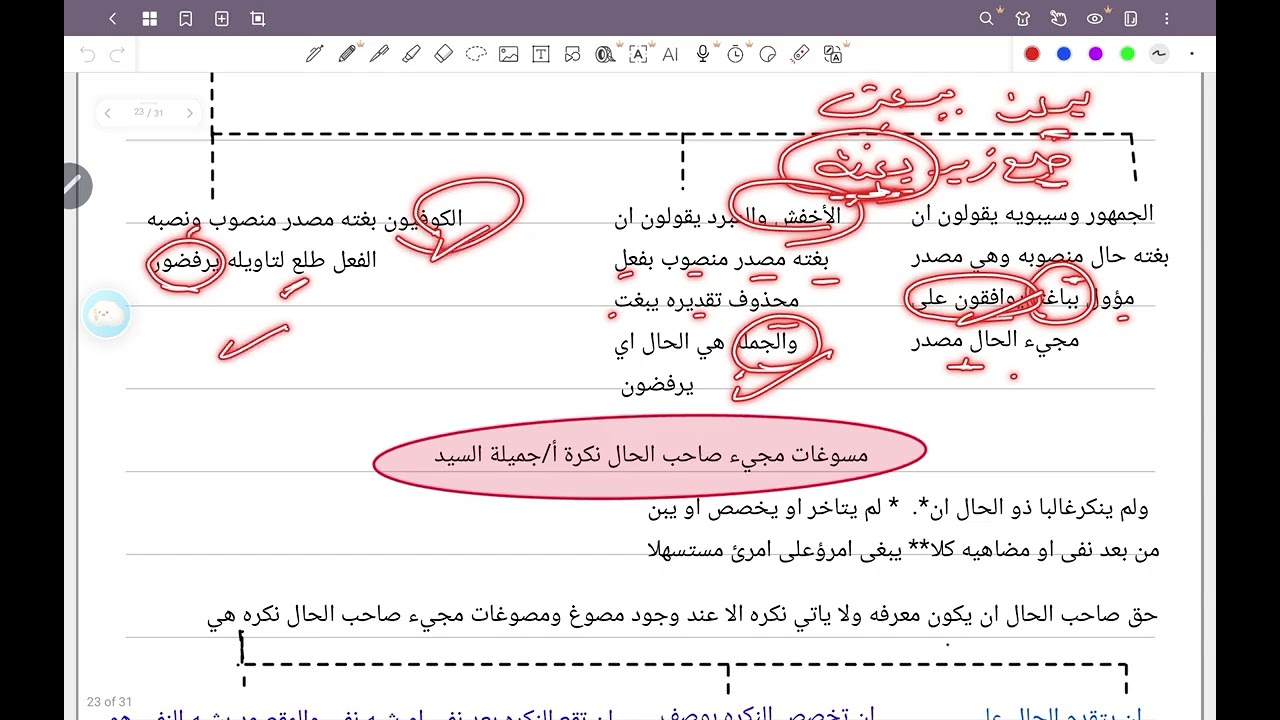Select the eraser tool
Image resolution: width=1280 pixels, height=720 pixels.
(x=444, y=54)
